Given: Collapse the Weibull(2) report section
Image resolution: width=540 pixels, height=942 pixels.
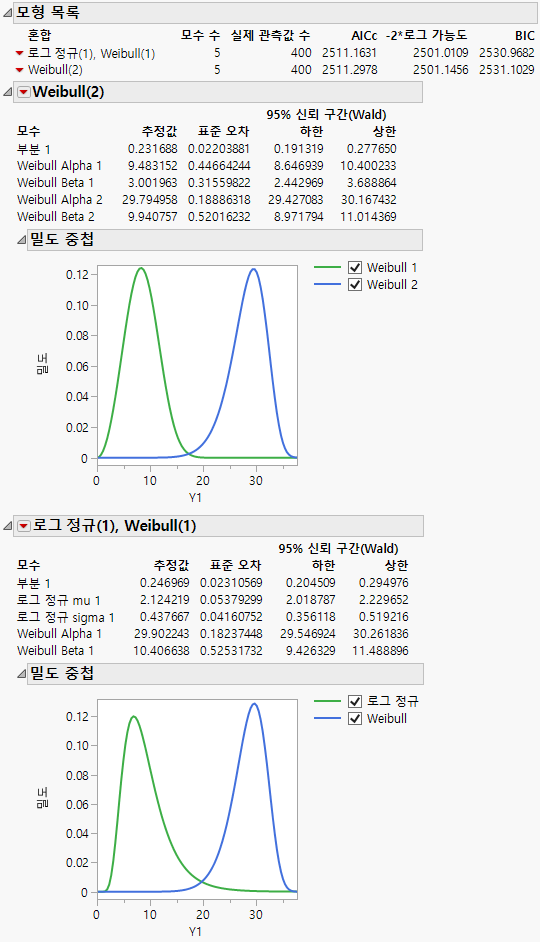Looking at the screenshot, I should pyautogui.click(x=8, y=93).
